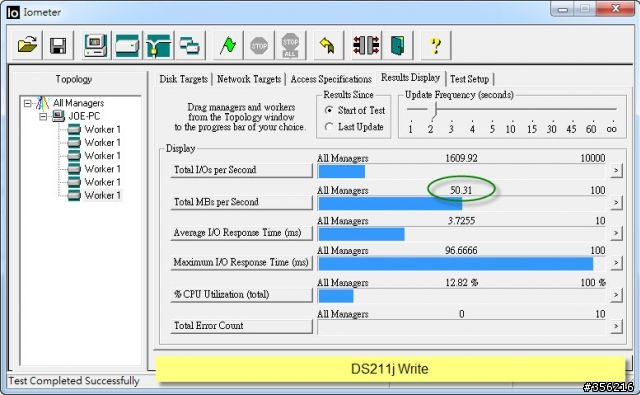Duplicate the selected worker
The image size is (640, 395).
[190, 45]
